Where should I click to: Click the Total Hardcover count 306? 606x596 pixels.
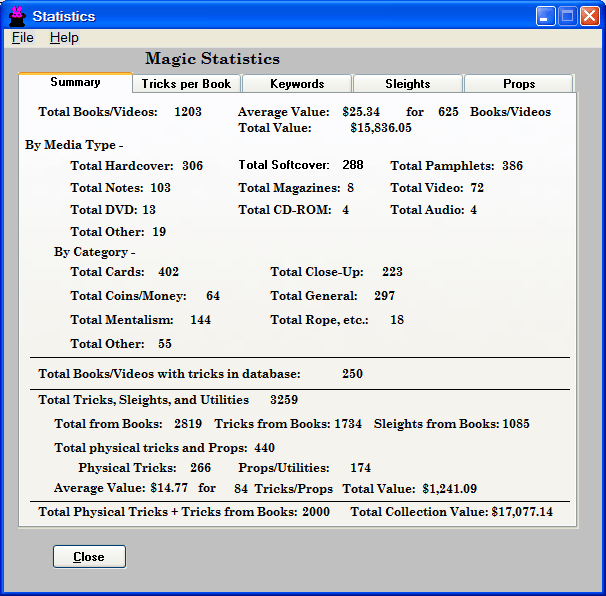coord(192,166)
